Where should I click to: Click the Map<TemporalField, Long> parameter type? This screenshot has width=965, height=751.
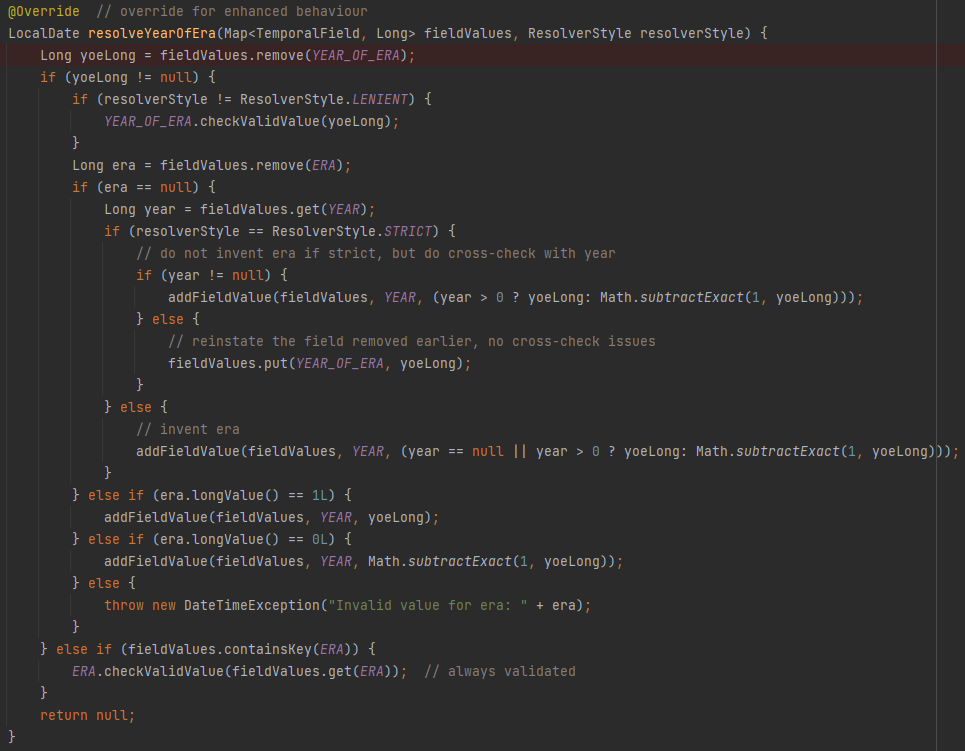coord(319,33)
